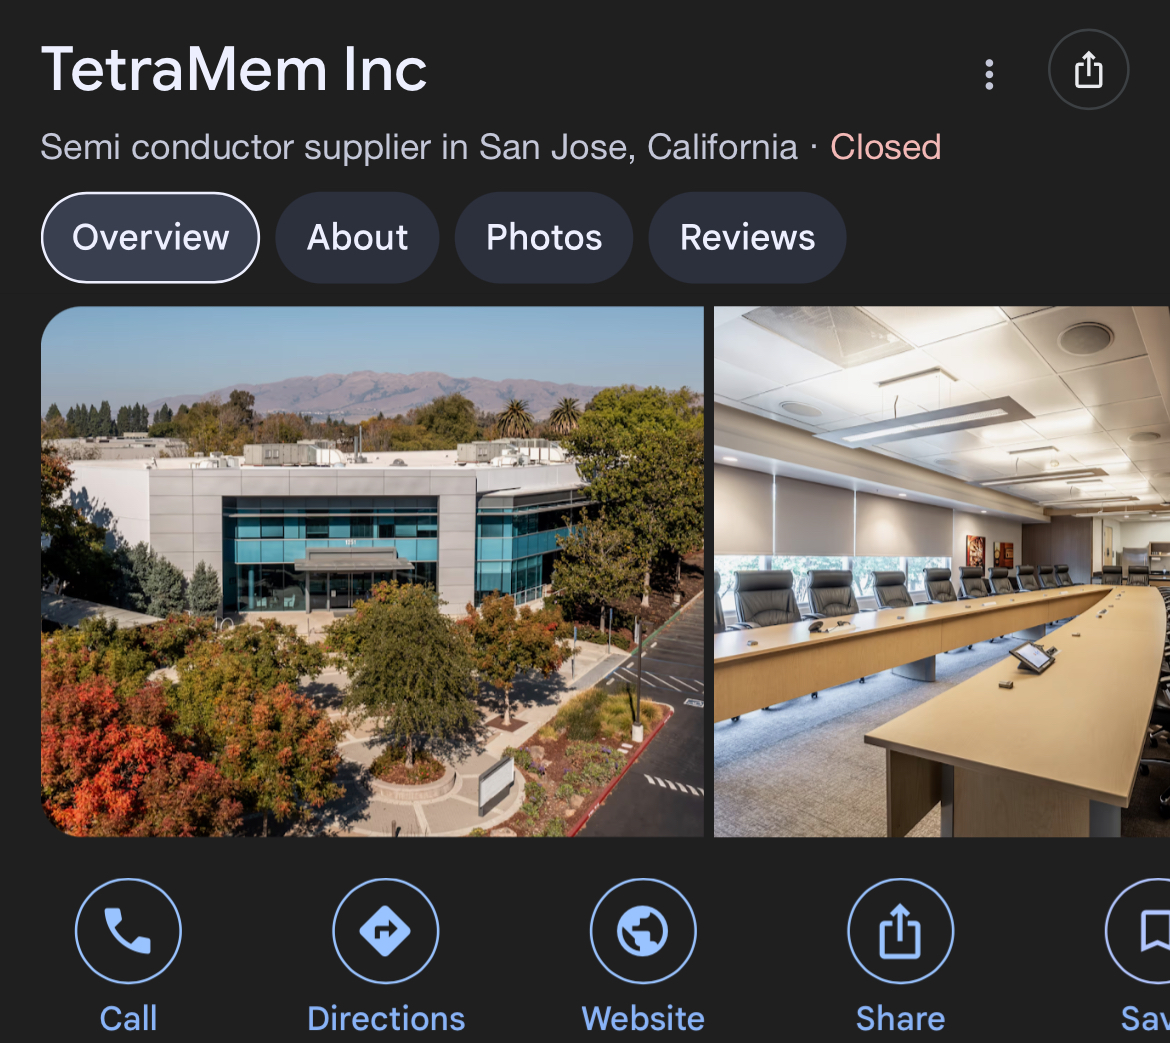Switch to the About tab
Screen dimensions: 1170x1043
tap(357, 237)
